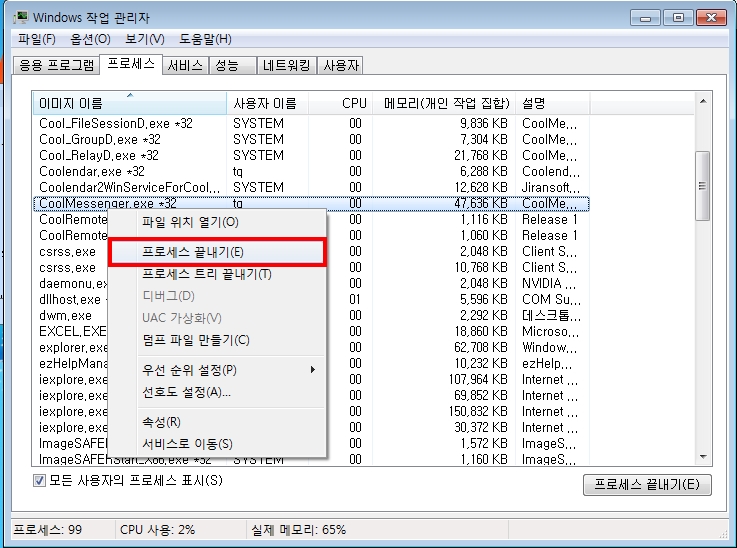This screenshot has width=737, height=548.
Task: Click the 프로세스 끝내기(E) button at the bottom
Action: 647,485
